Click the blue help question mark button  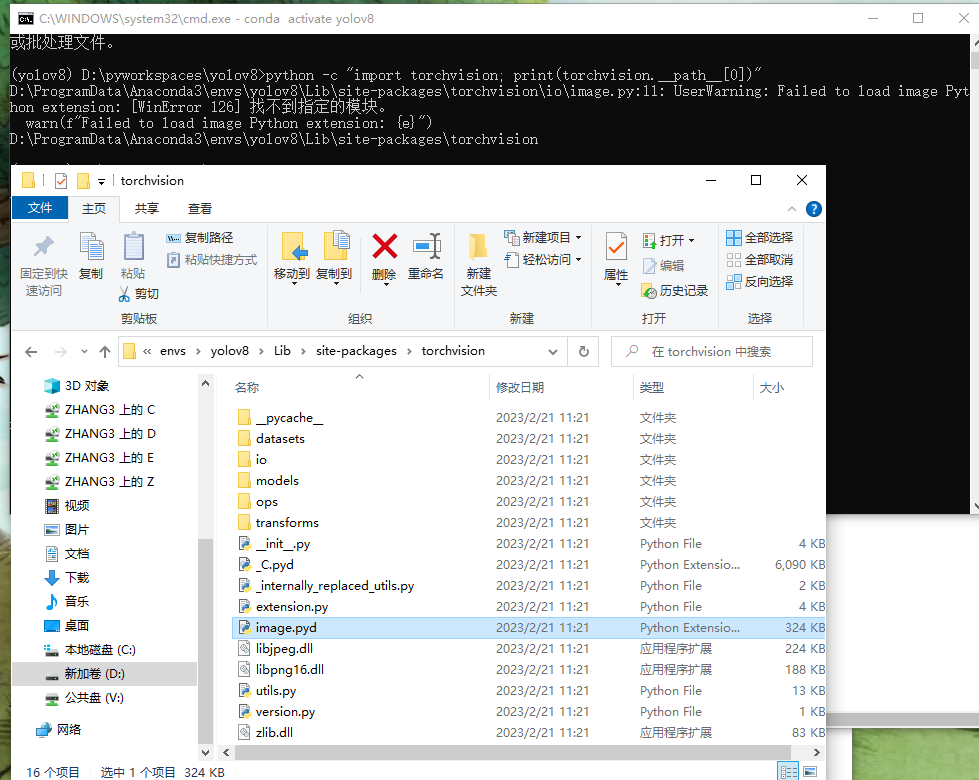[x=813, y=208]
